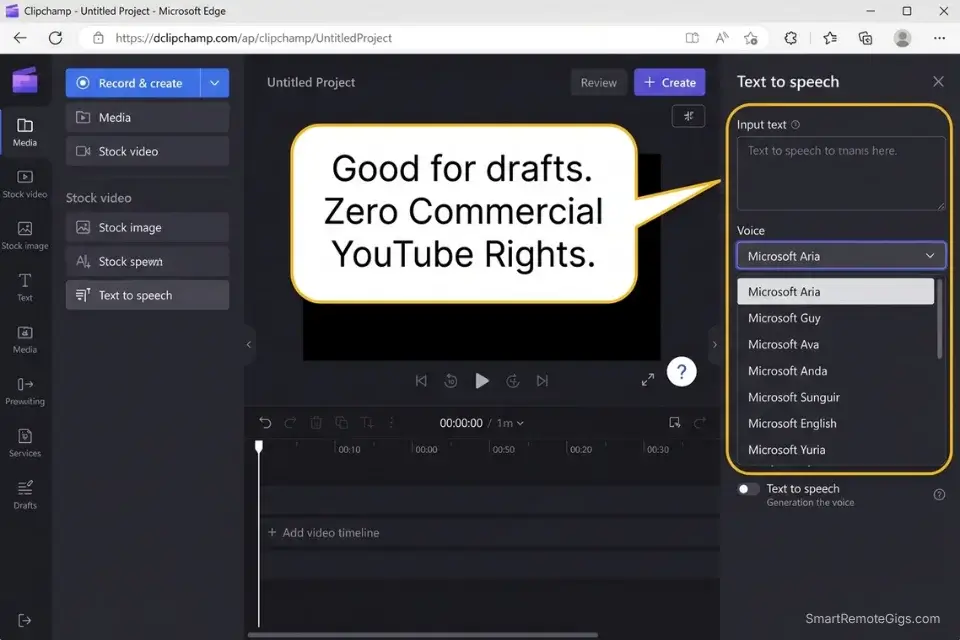This screenshot has height=640, width=960.
Task: Open the Prewriting sidebar tab
Action: 25,391
